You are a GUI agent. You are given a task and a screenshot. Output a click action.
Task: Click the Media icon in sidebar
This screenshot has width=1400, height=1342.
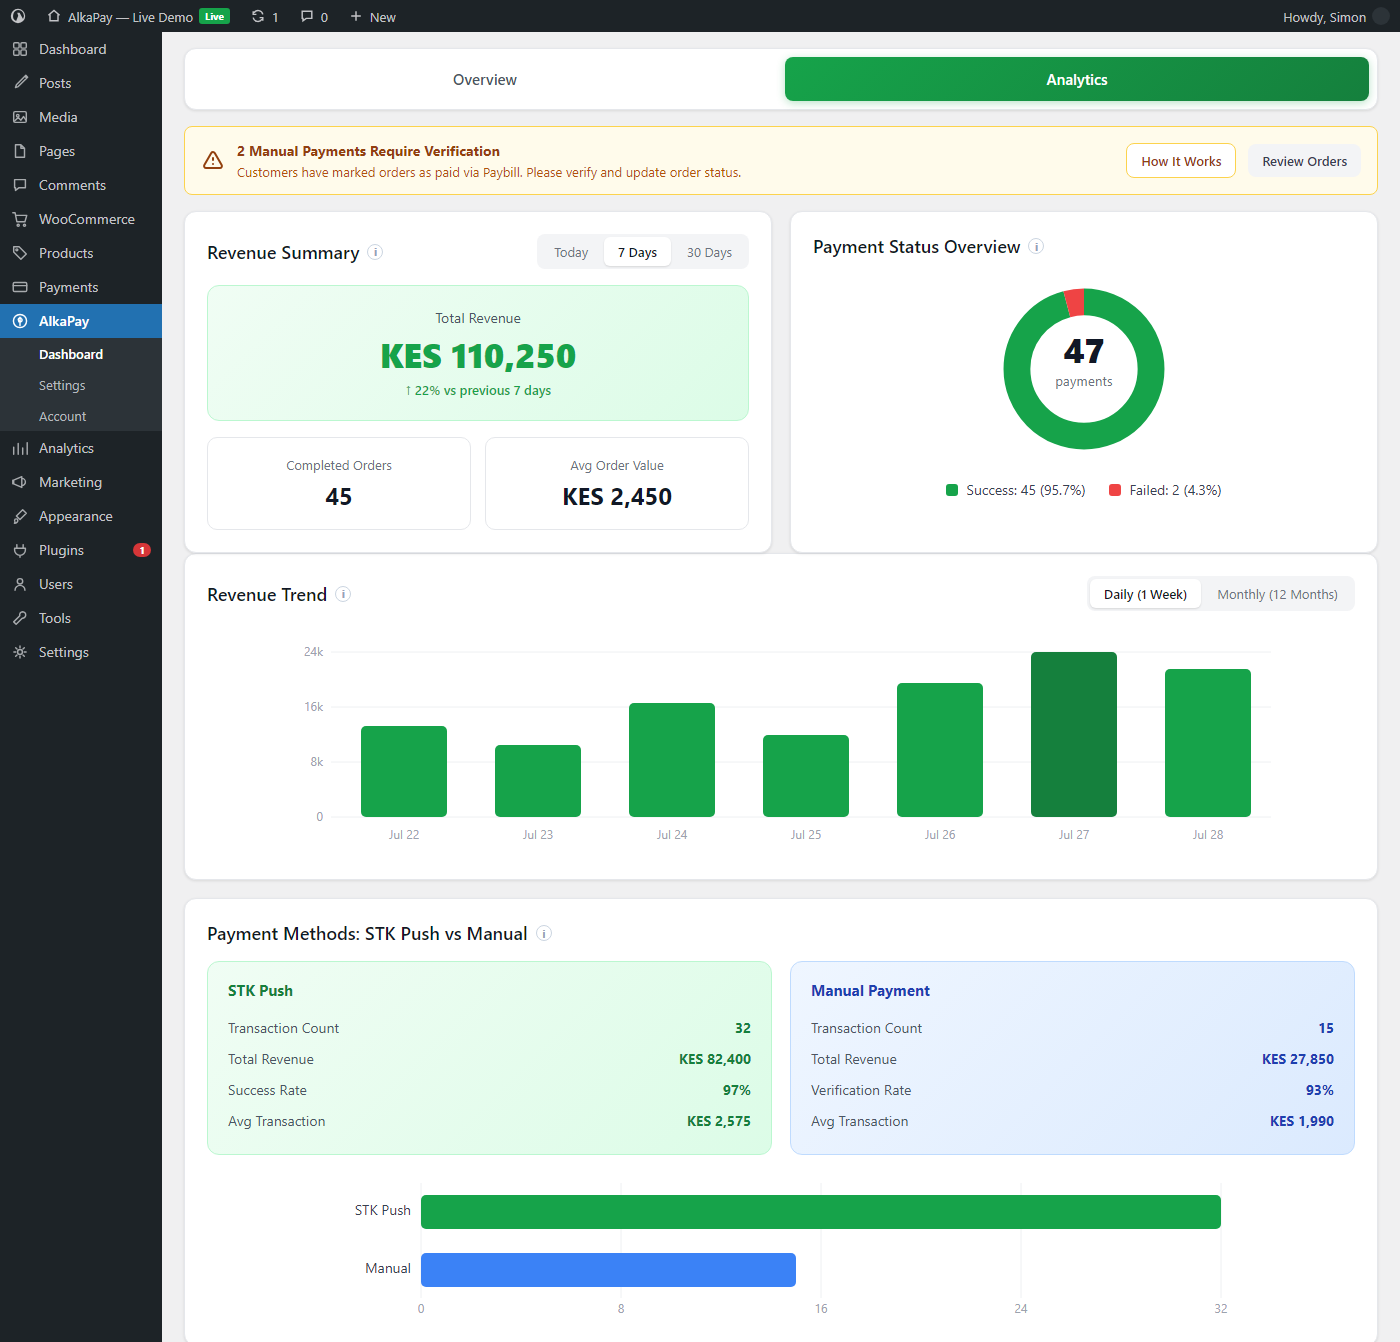[x=20, y=117]
